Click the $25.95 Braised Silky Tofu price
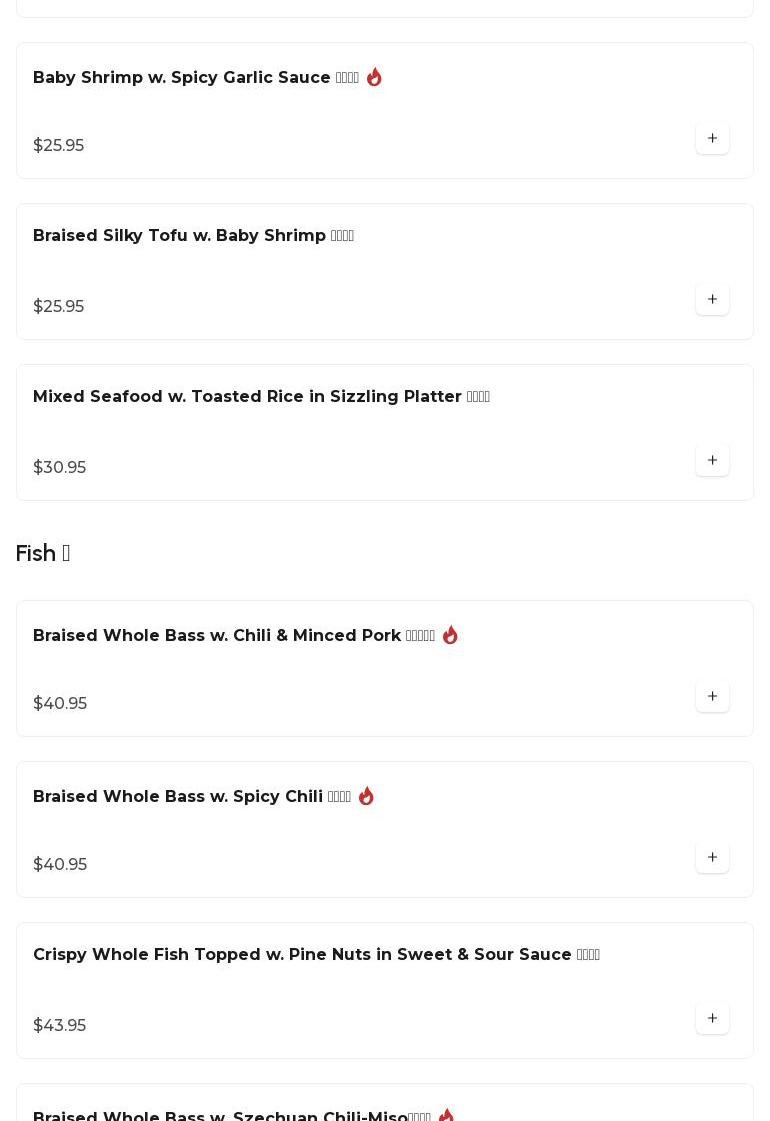Image resolution: width=770 pixels, height=1121 pixels. tap(58, 306)
